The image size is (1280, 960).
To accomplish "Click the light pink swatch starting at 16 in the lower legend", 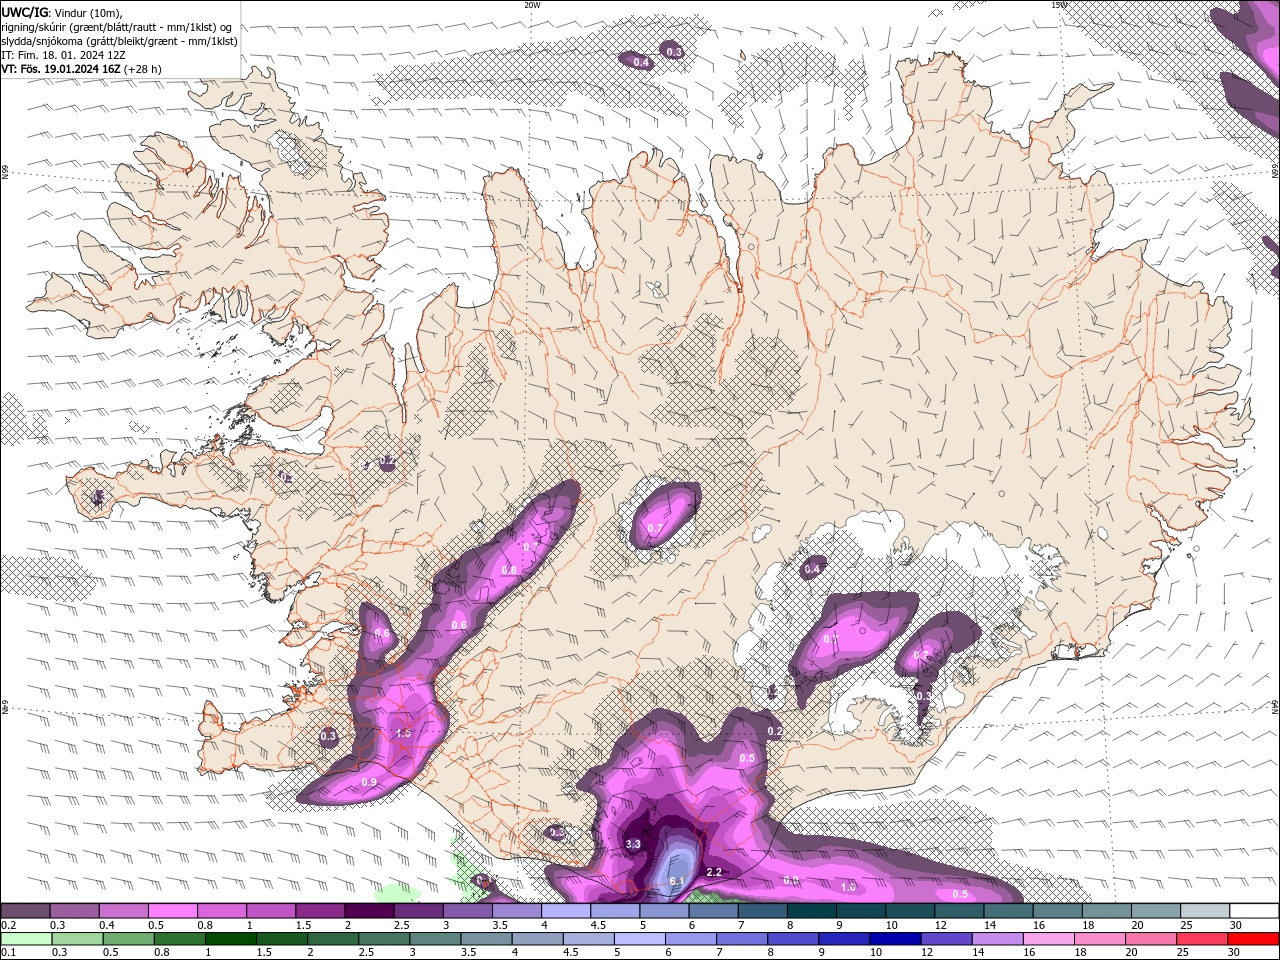I will [x=1049, y=939].
